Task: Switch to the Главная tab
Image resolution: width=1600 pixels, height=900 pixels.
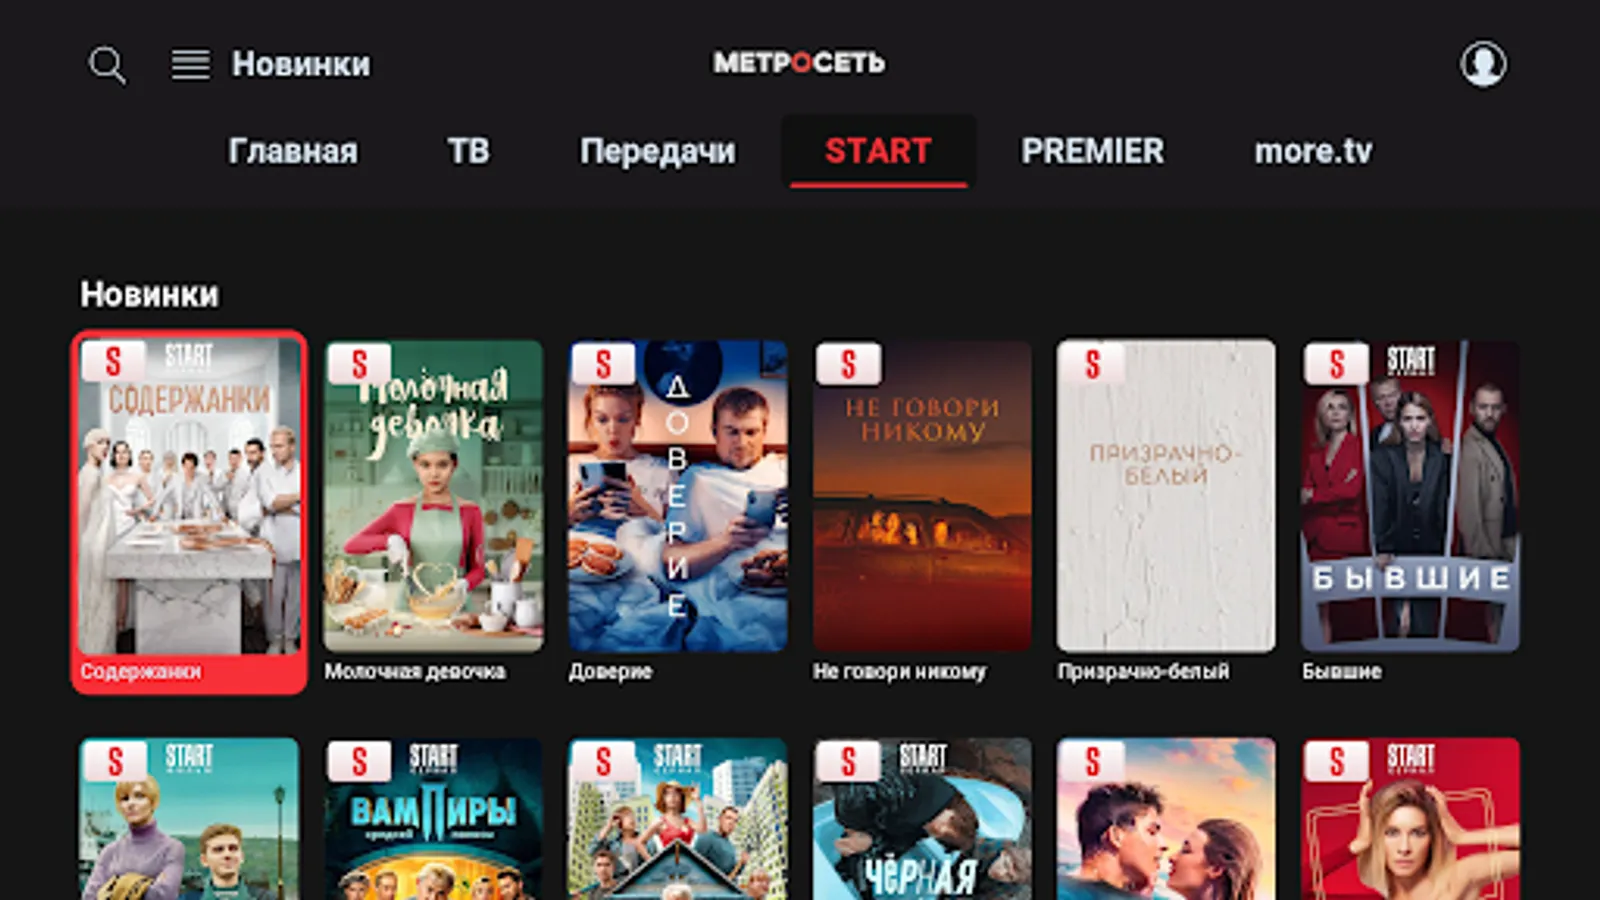Action: point(293,151)
